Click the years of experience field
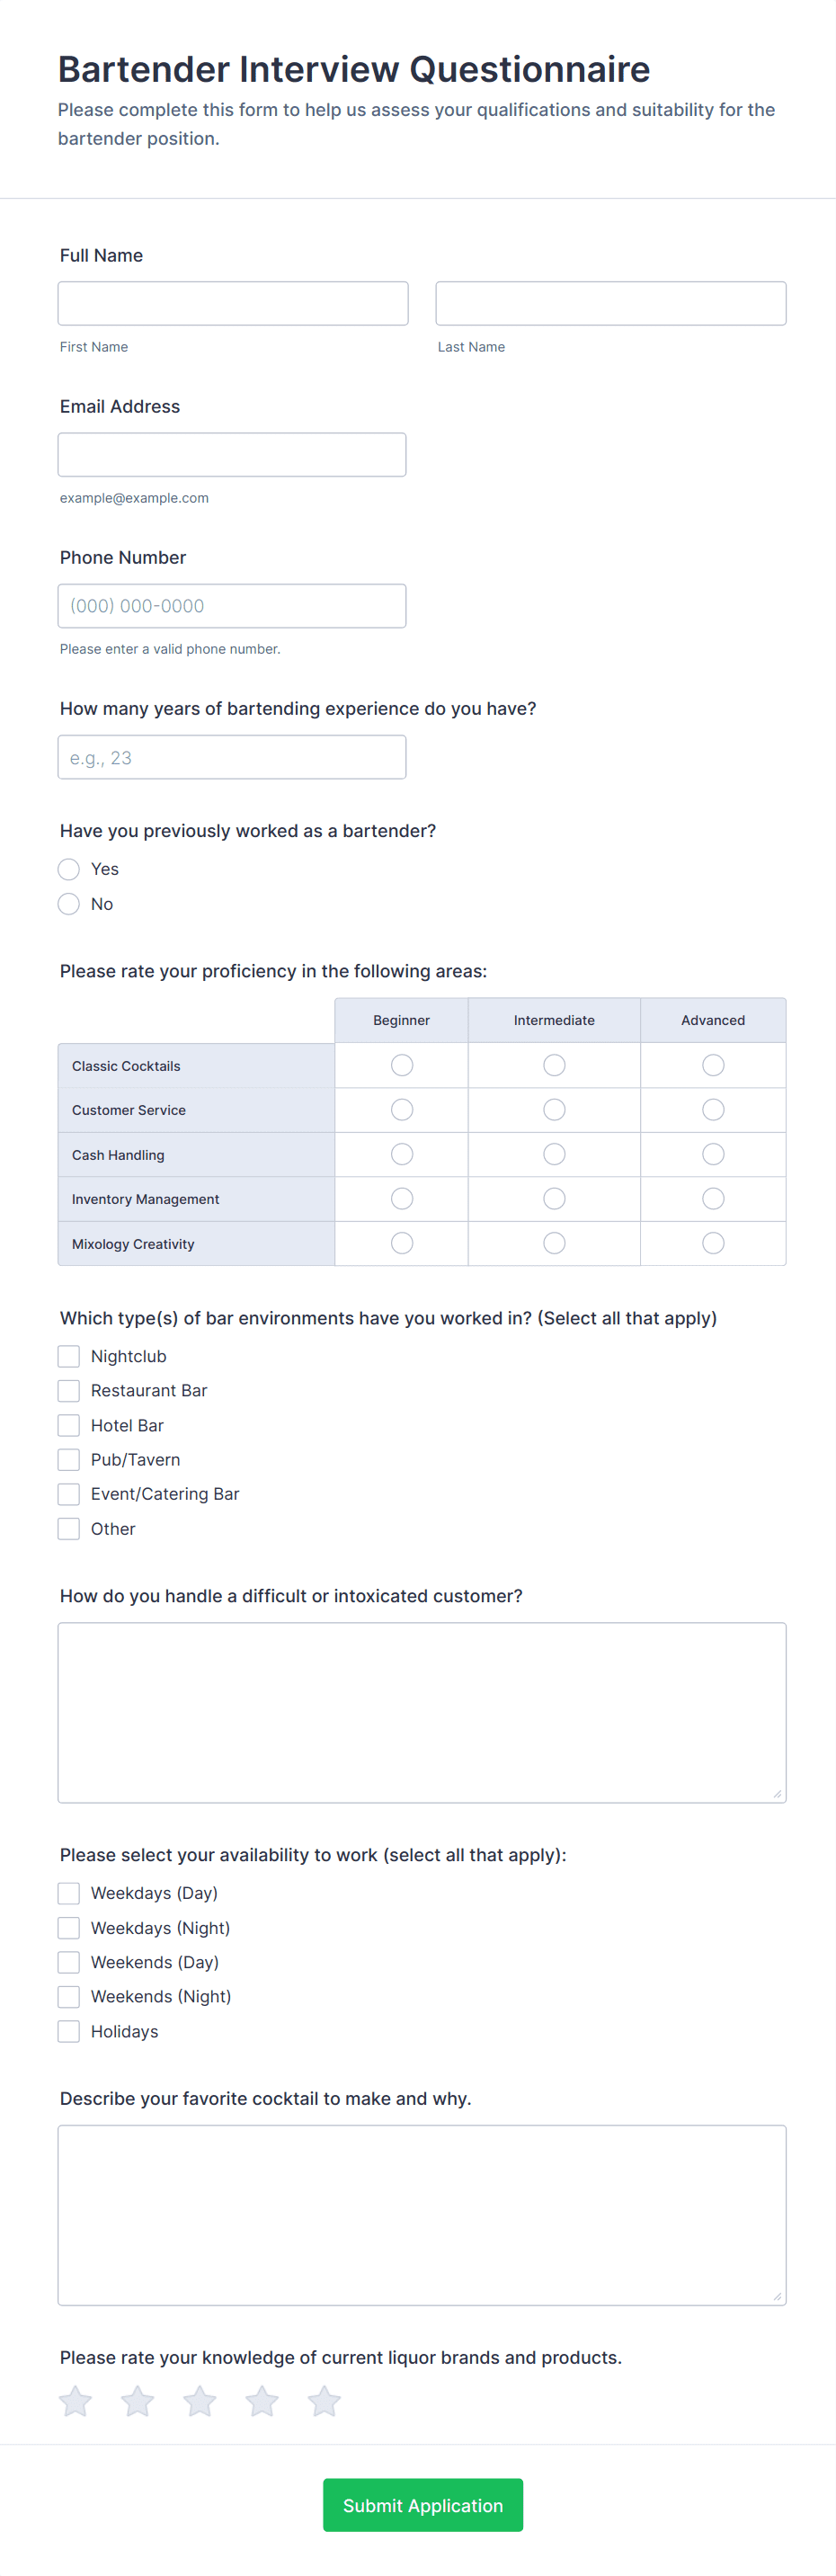Image resolution: width=836 pixels, height=2576 pixels. 232,757
